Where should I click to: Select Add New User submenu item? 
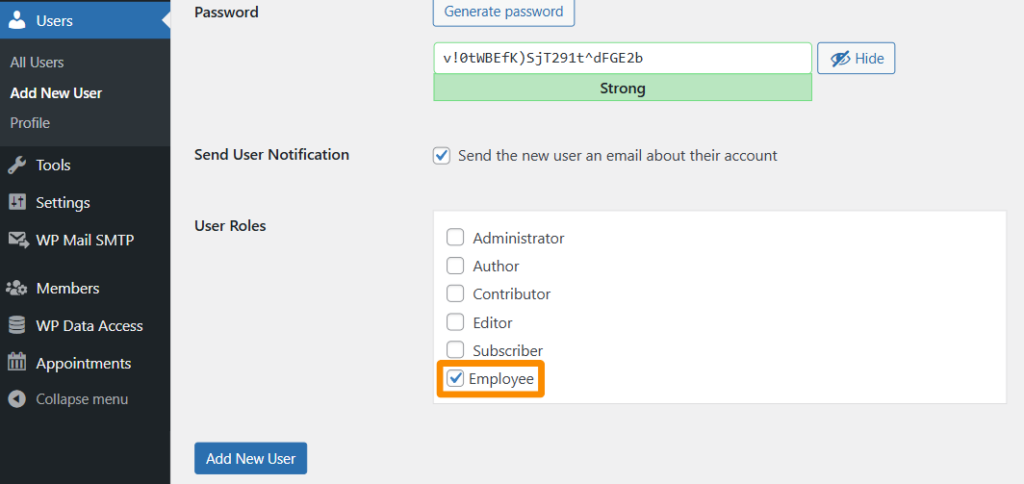point(56,93)
